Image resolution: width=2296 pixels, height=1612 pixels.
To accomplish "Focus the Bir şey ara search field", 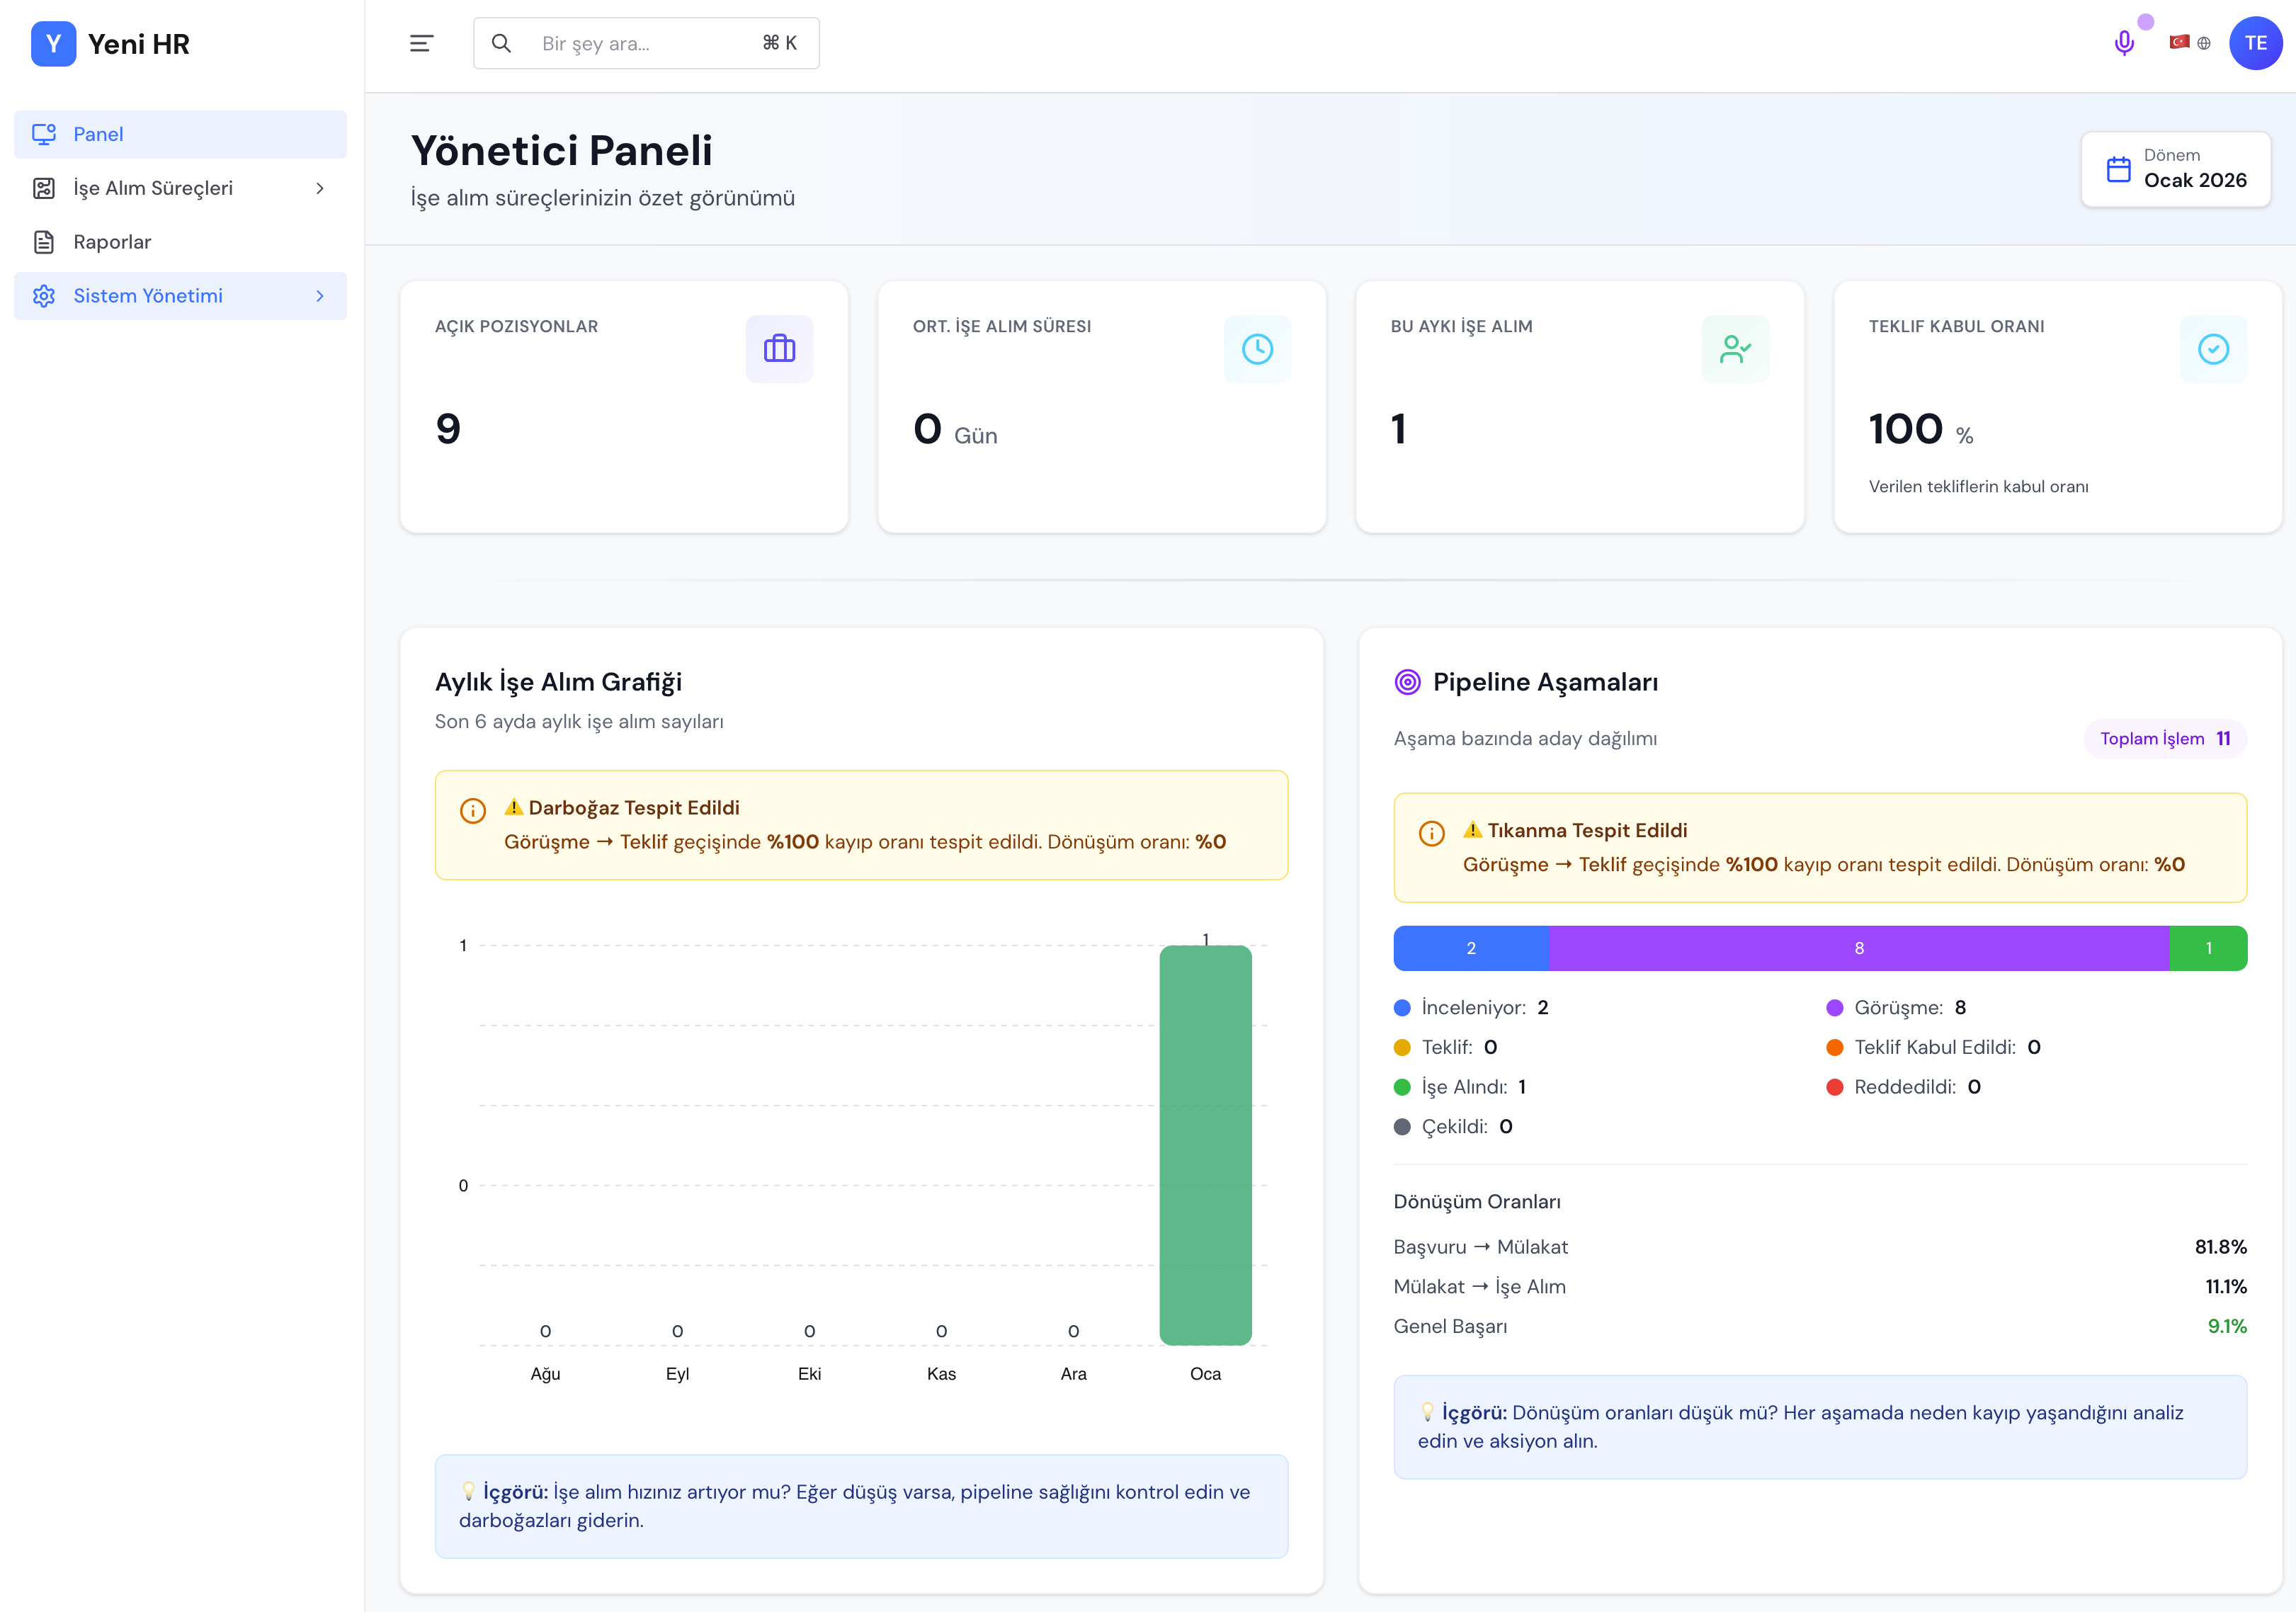I will (646, 43).
